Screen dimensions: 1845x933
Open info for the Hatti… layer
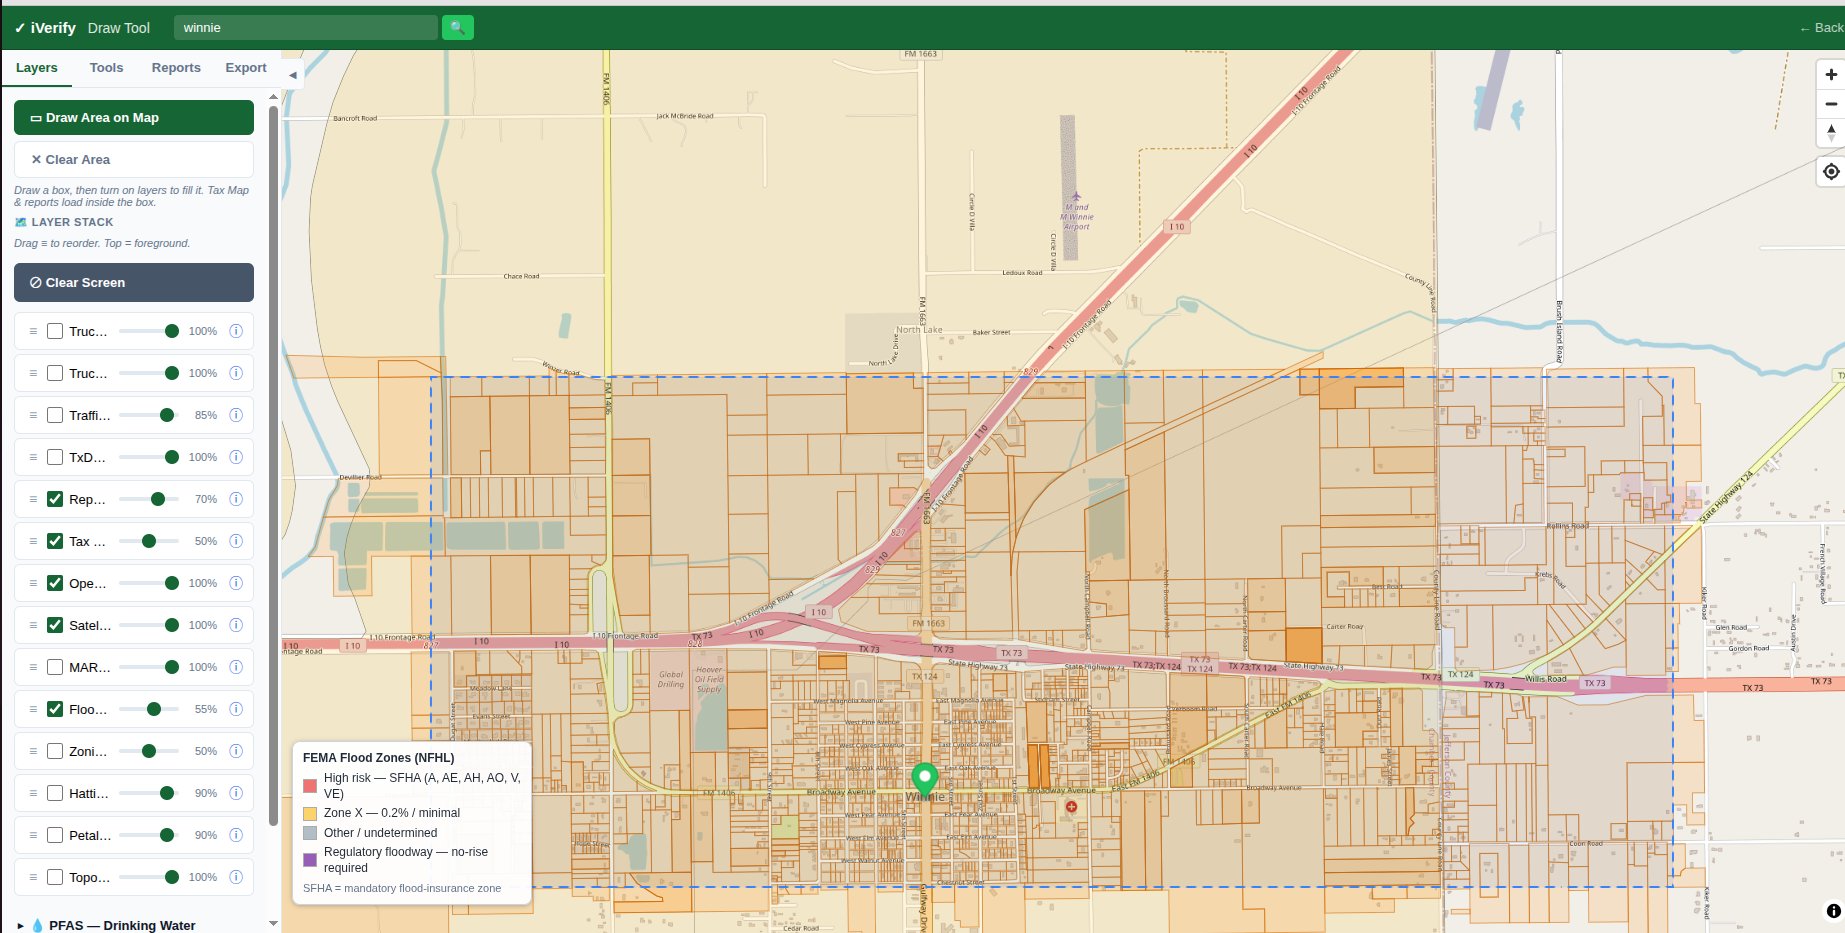tap(236, 793)
